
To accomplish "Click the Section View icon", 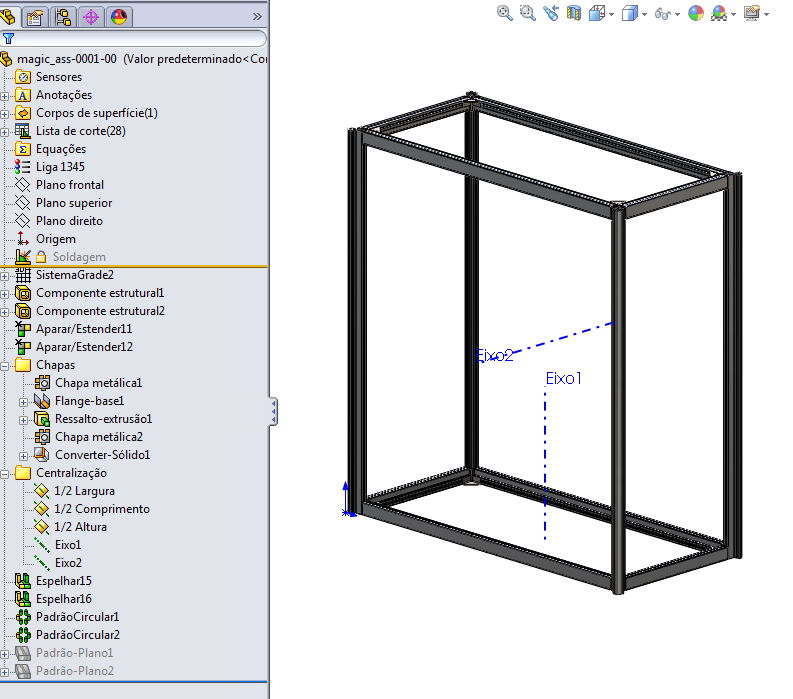I will 574,13.
